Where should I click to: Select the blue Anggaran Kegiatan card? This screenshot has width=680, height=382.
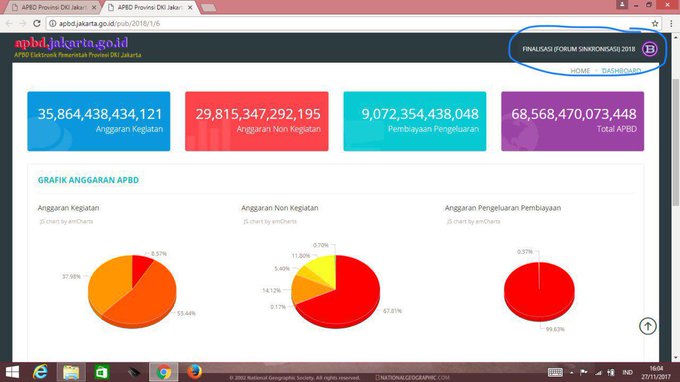point(99,121)
